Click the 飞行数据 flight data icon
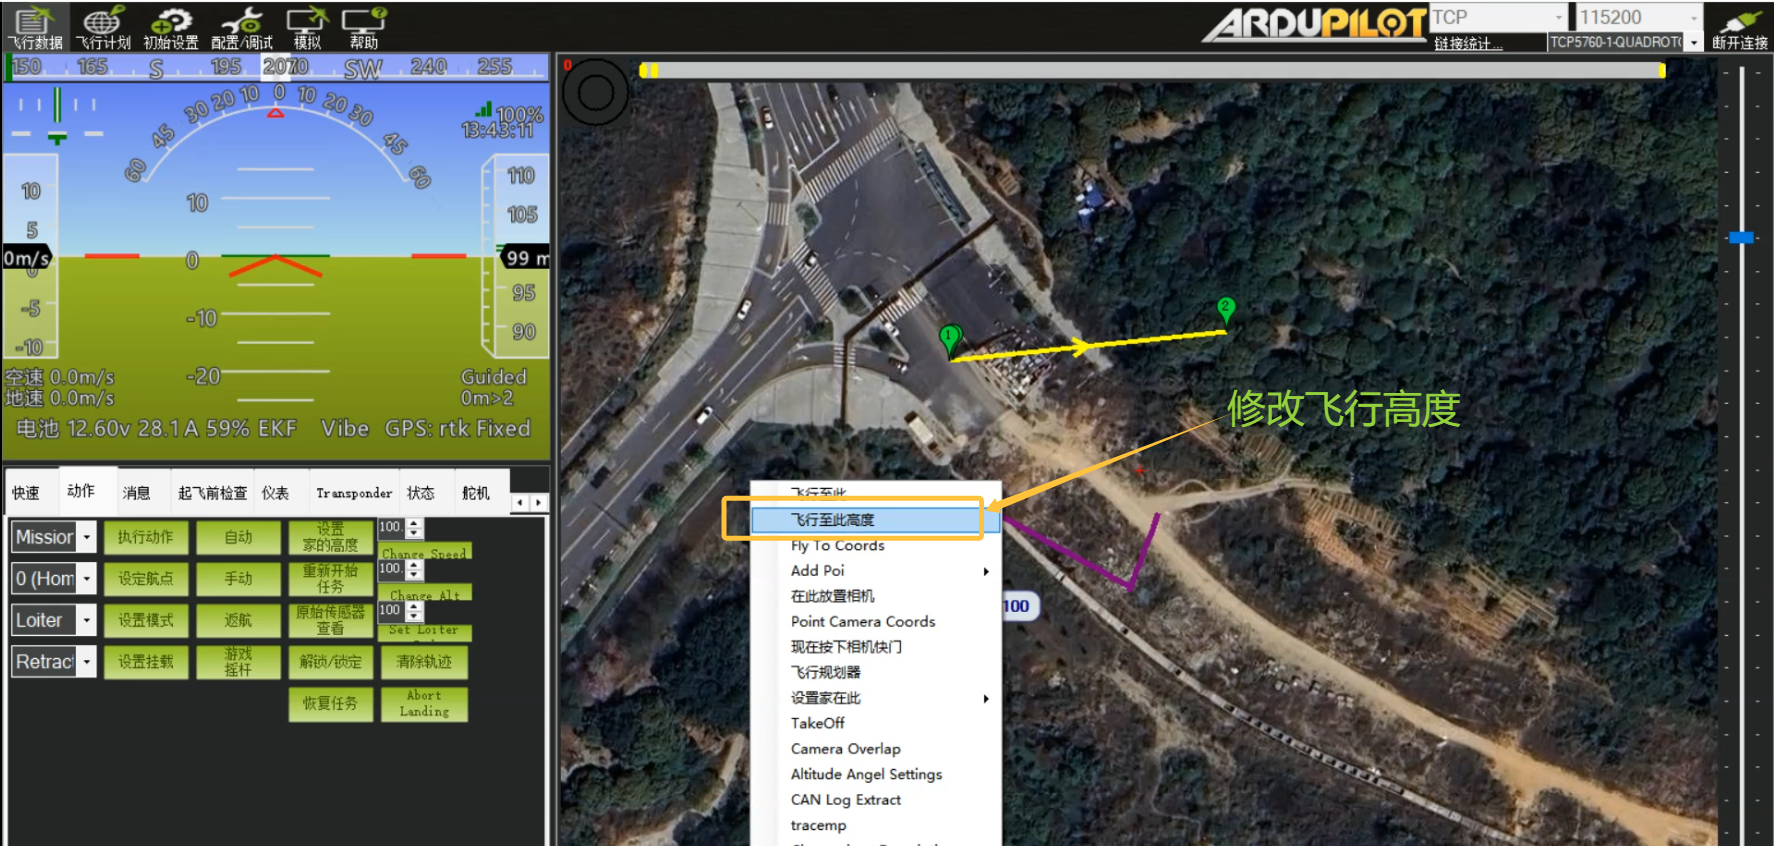The height and width of the screenshot is (846, 1774). click(x=35, y=27)
